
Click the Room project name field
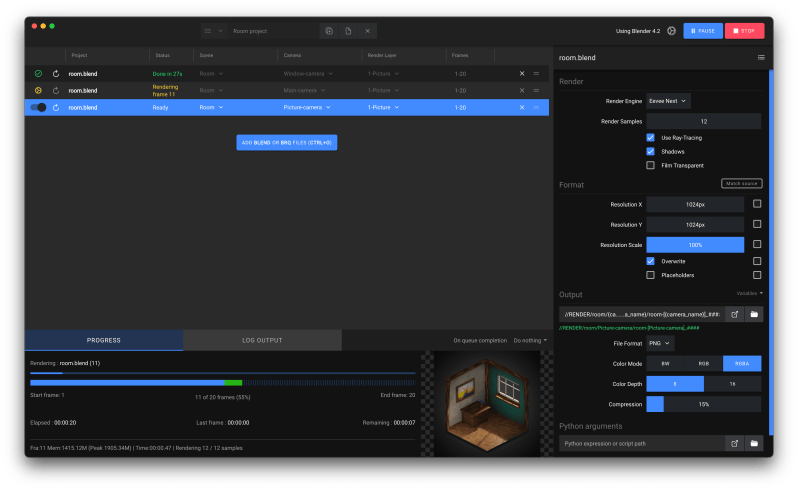pos(274,31)
